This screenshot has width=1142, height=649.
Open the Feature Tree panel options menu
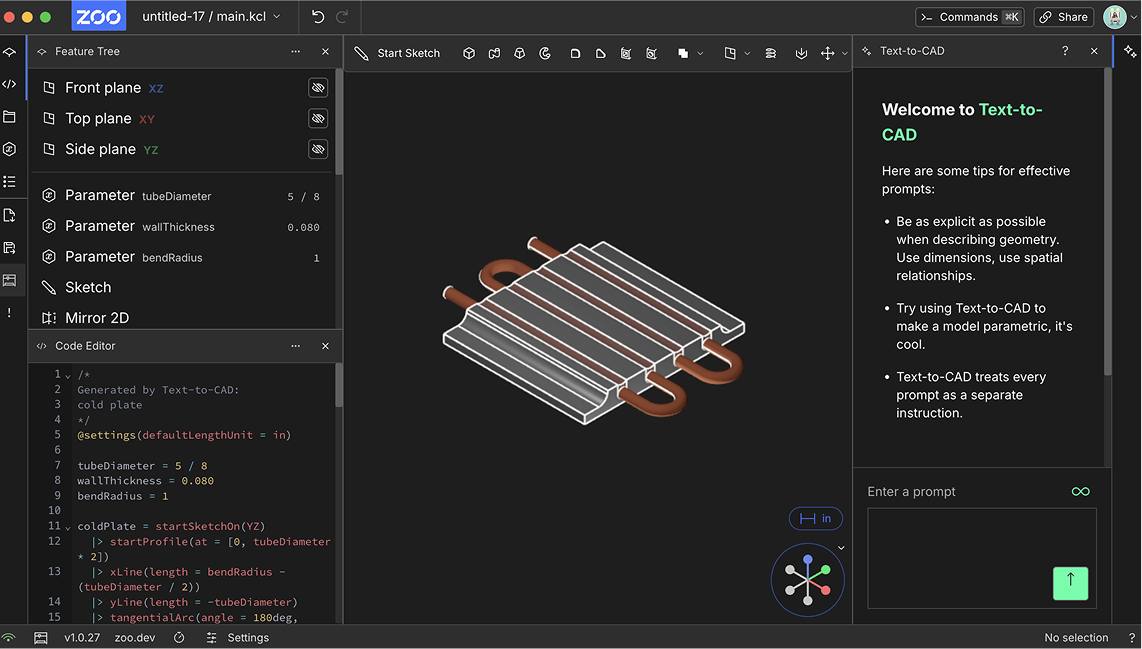295,51
